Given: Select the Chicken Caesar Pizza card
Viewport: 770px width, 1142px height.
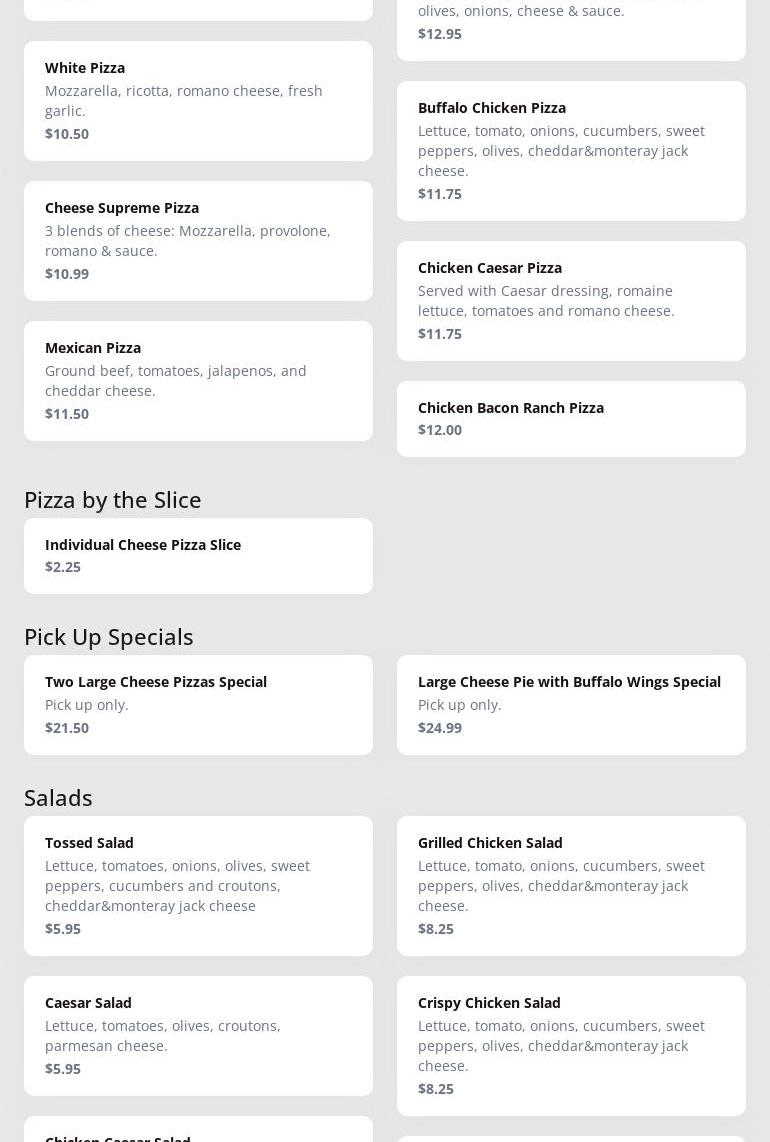Looking at the screenshot, I should 571,300.
